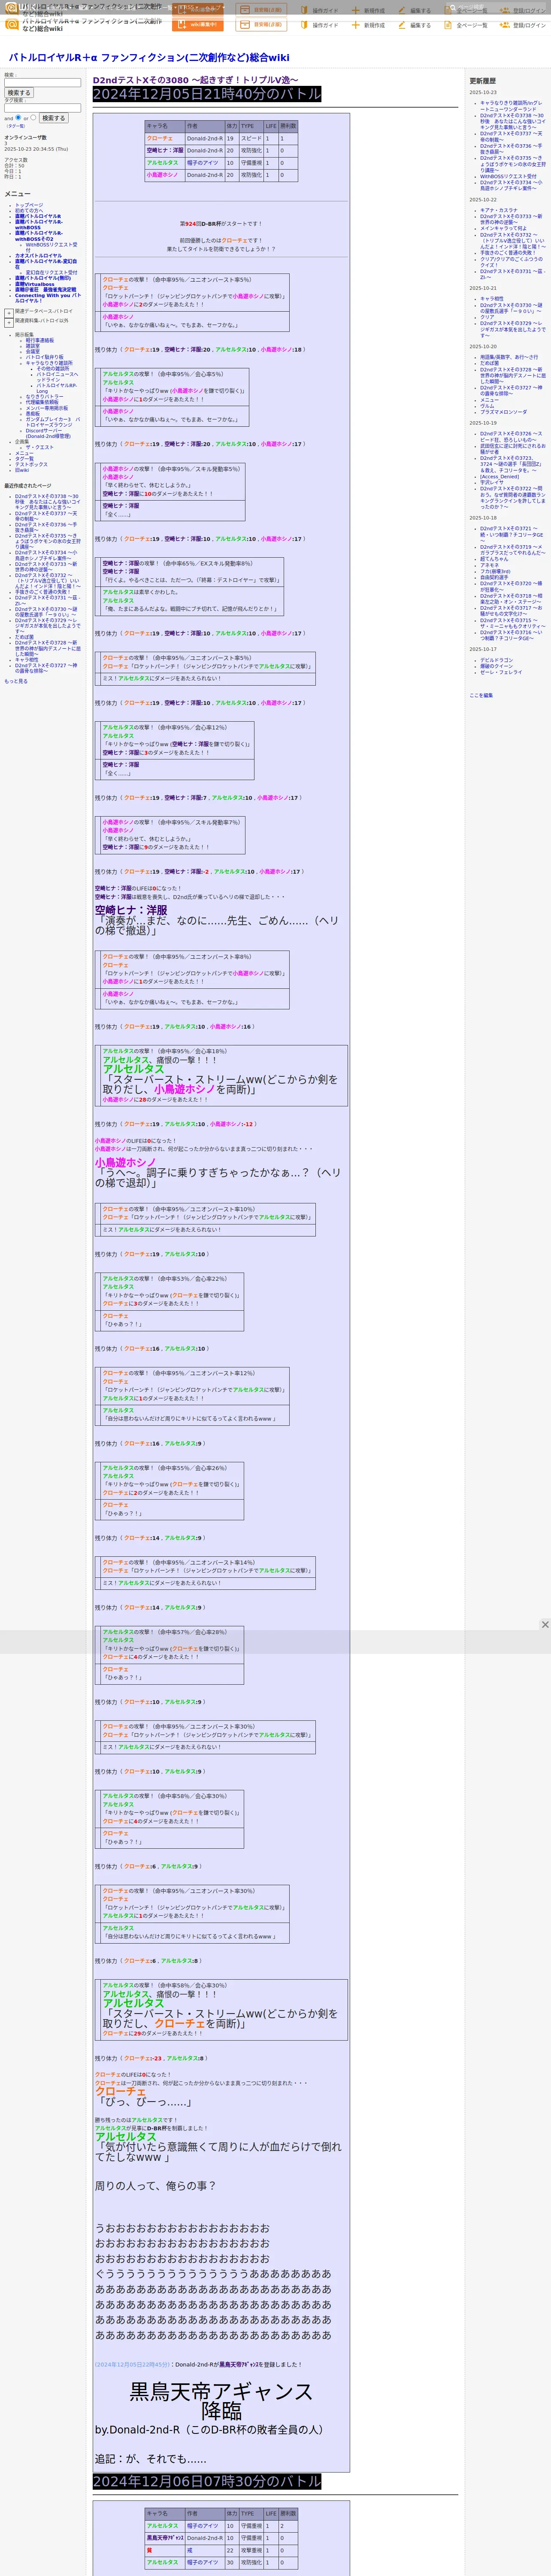Screen dimensions: 551x2576
Task: Go to トップページ in the menu
Action: (x=29, y=205)
